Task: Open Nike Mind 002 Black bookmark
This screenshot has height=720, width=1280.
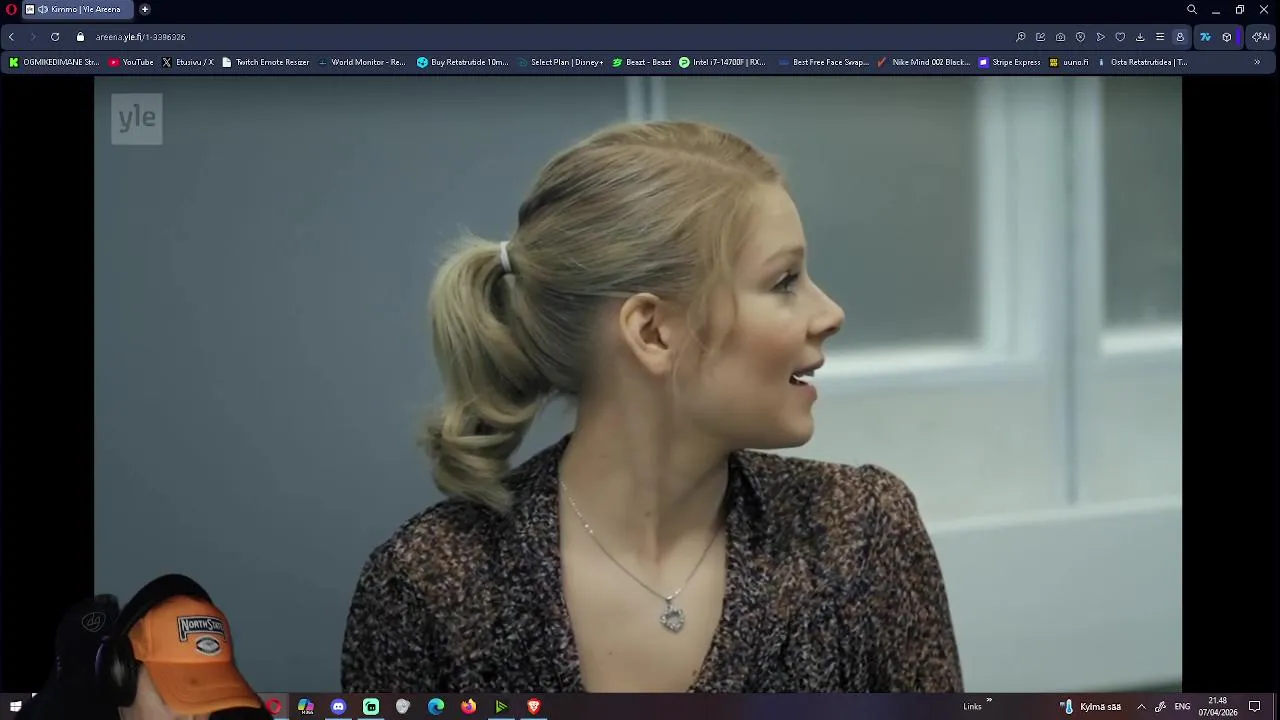Action: tap(924, 62)
